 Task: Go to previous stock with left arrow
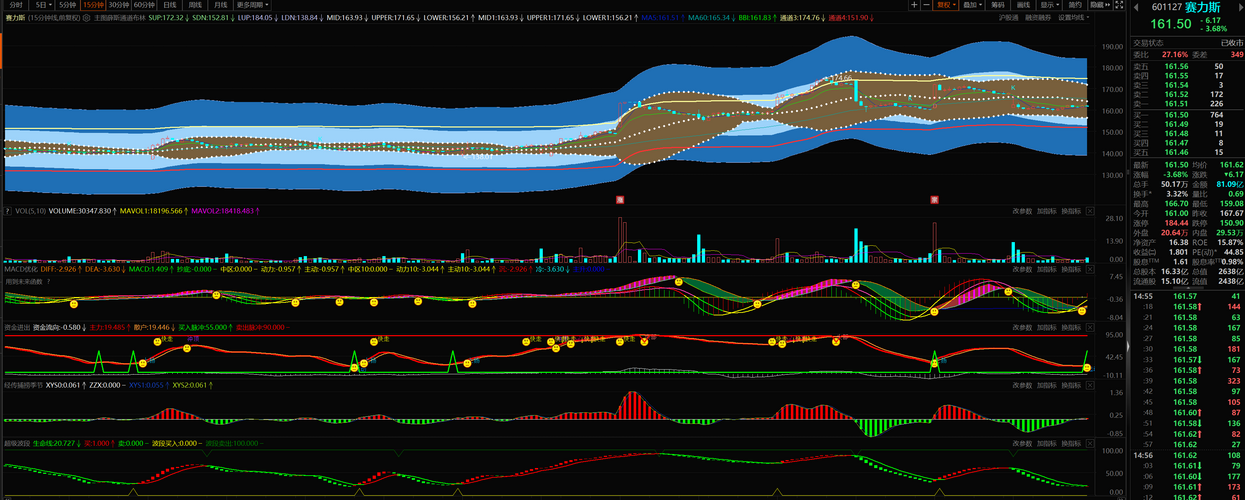pyautogui.click(x=1137, y=5)
